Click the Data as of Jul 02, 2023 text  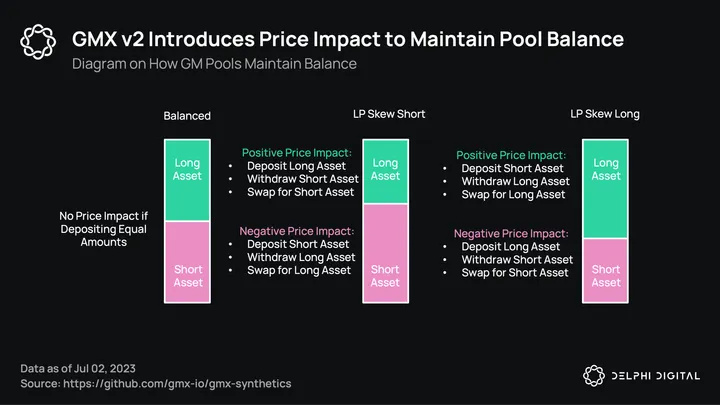tap(78, 368)
